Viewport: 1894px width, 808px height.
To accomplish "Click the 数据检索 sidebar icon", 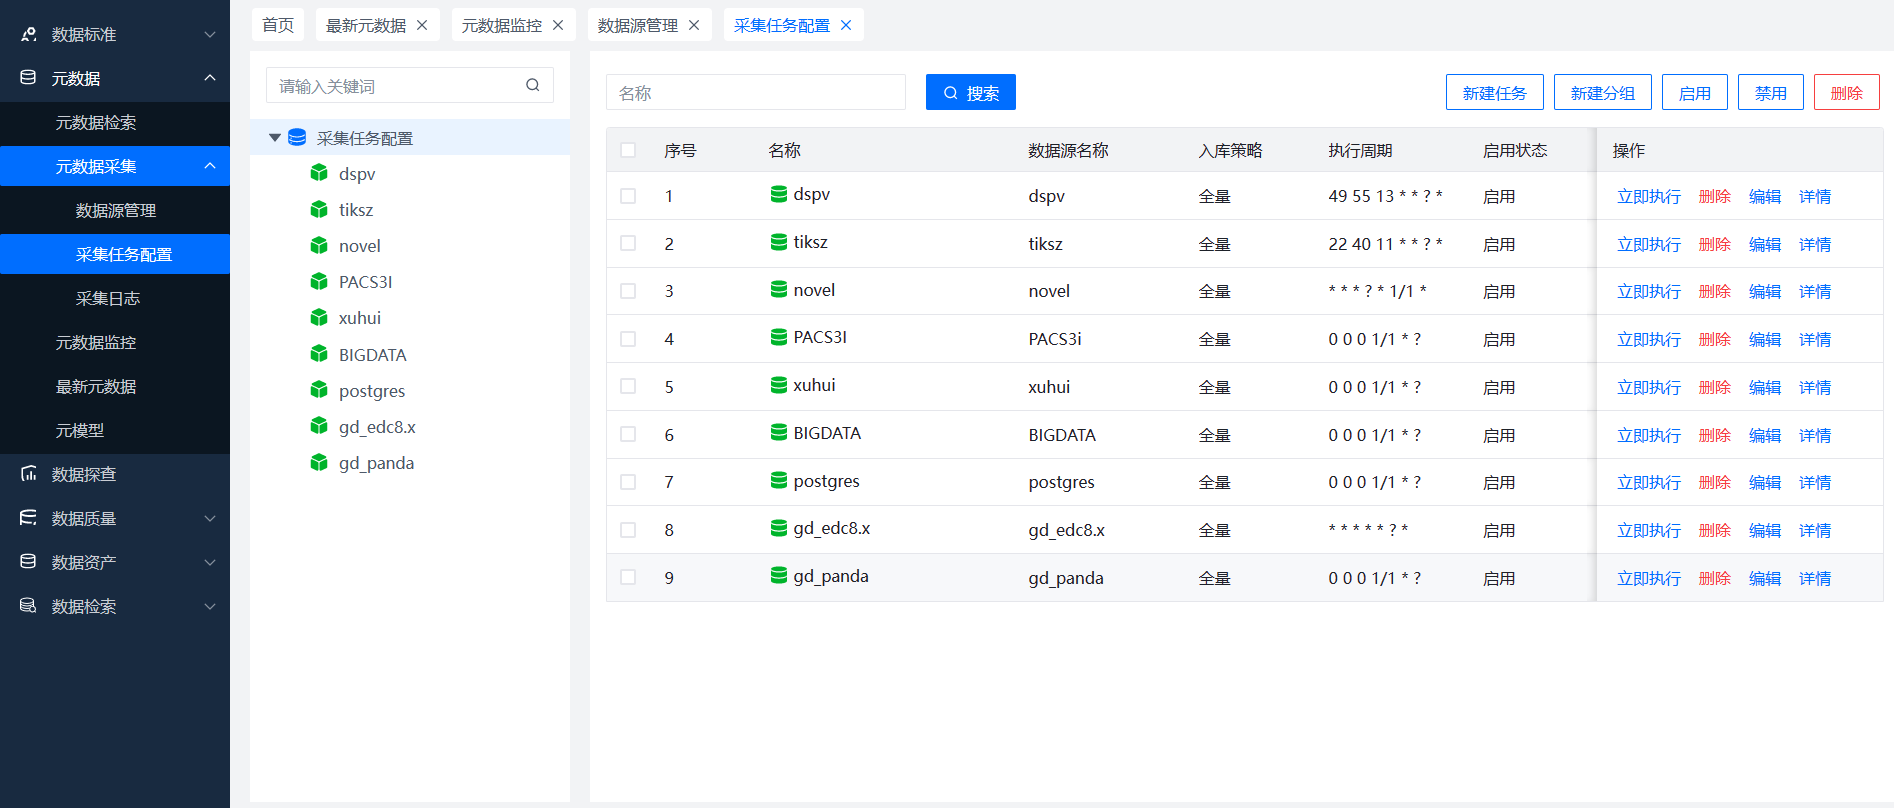I will tap(29, 606).
